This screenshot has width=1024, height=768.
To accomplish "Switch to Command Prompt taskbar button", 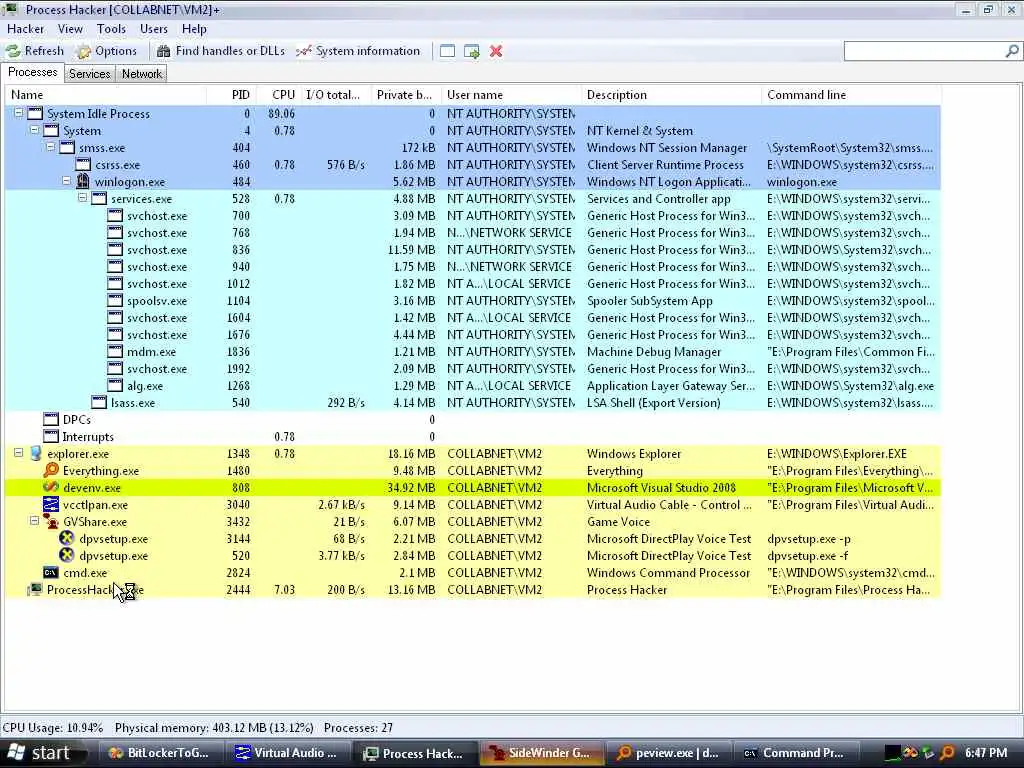I will click(794, 753).
